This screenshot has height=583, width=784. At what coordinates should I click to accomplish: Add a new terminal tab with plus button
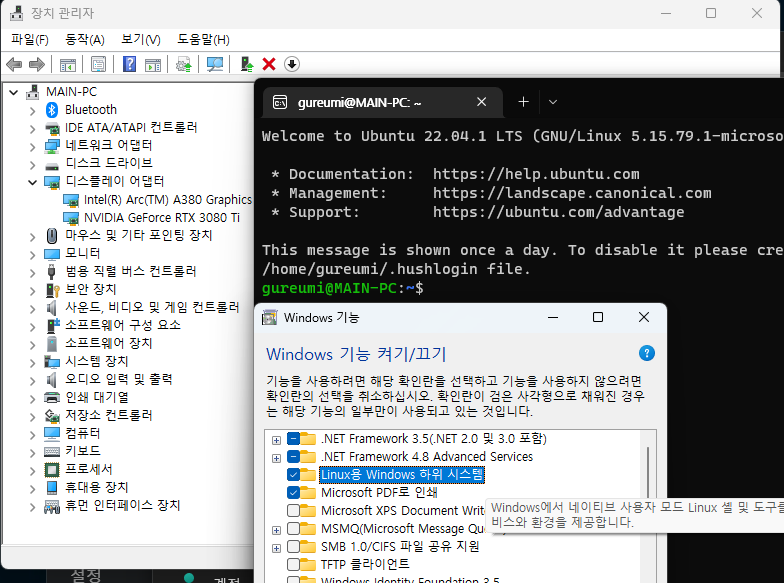click(x=523, y=102)
